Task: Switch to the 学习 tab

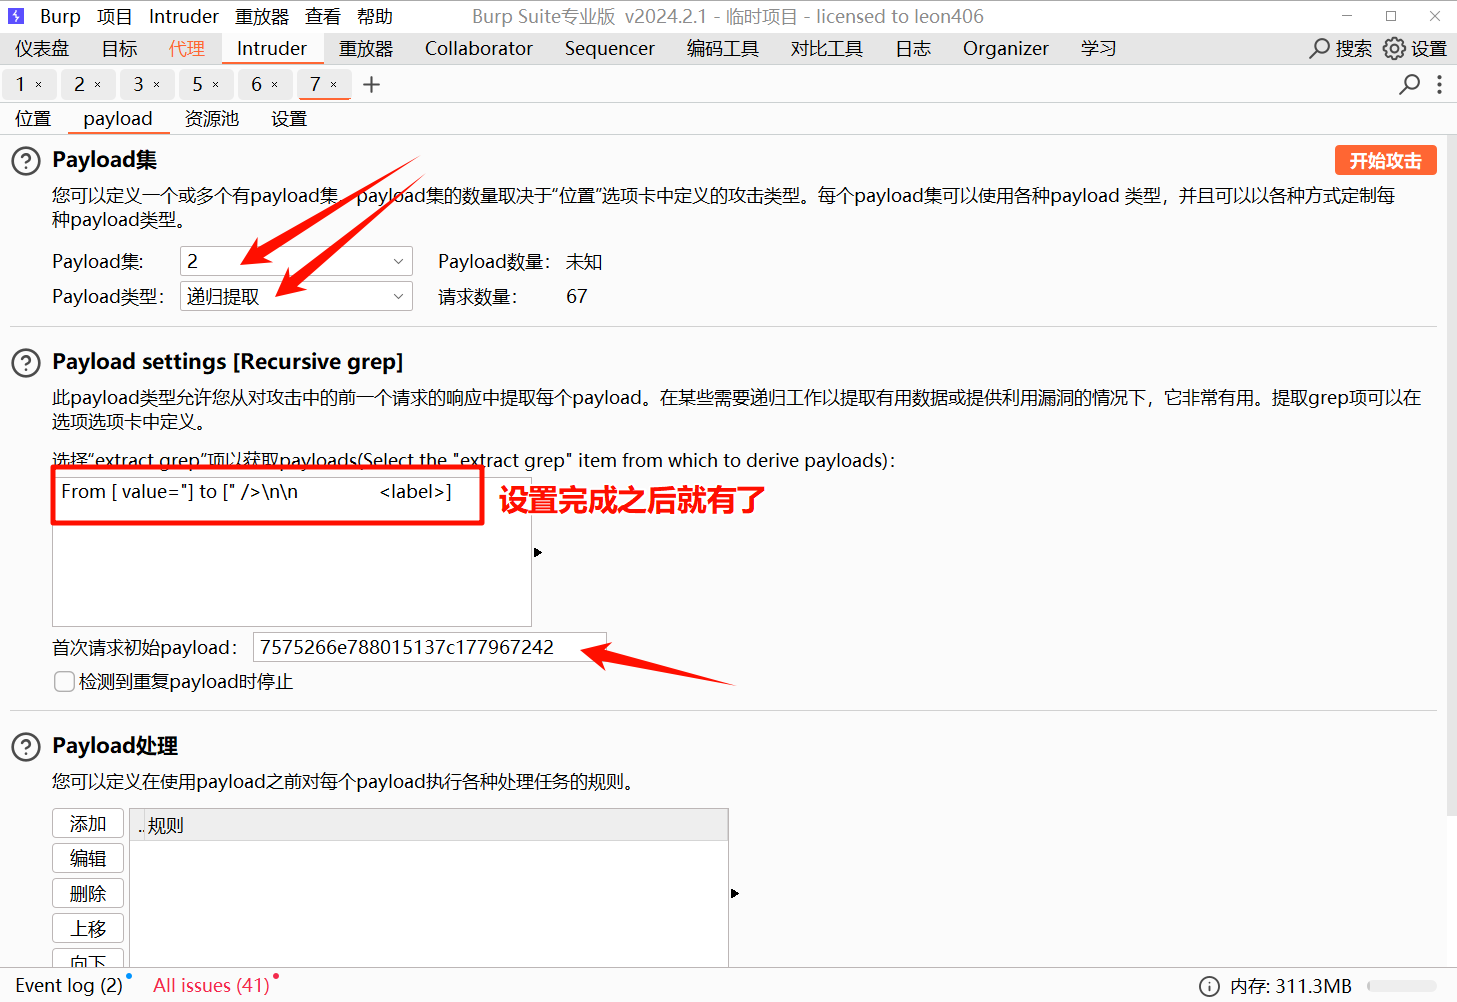Action: 1098,48
